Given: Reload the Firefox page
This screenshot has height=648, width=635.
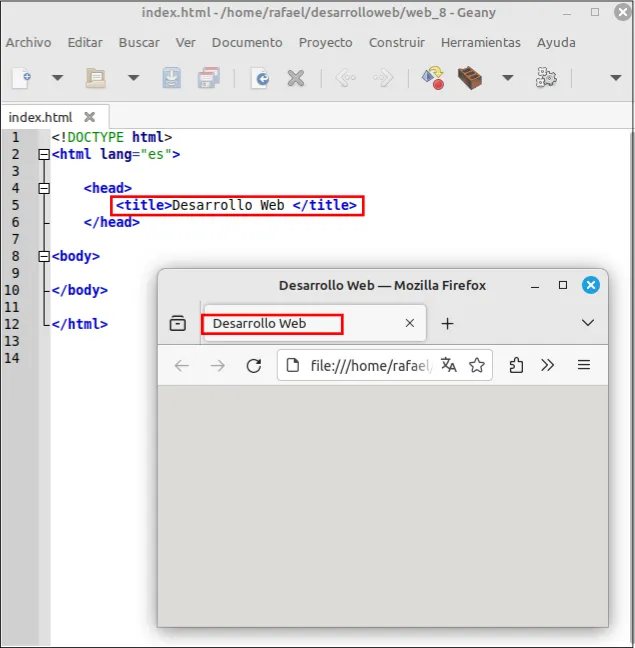Looking at the screenshot, I should click(254, 366).
